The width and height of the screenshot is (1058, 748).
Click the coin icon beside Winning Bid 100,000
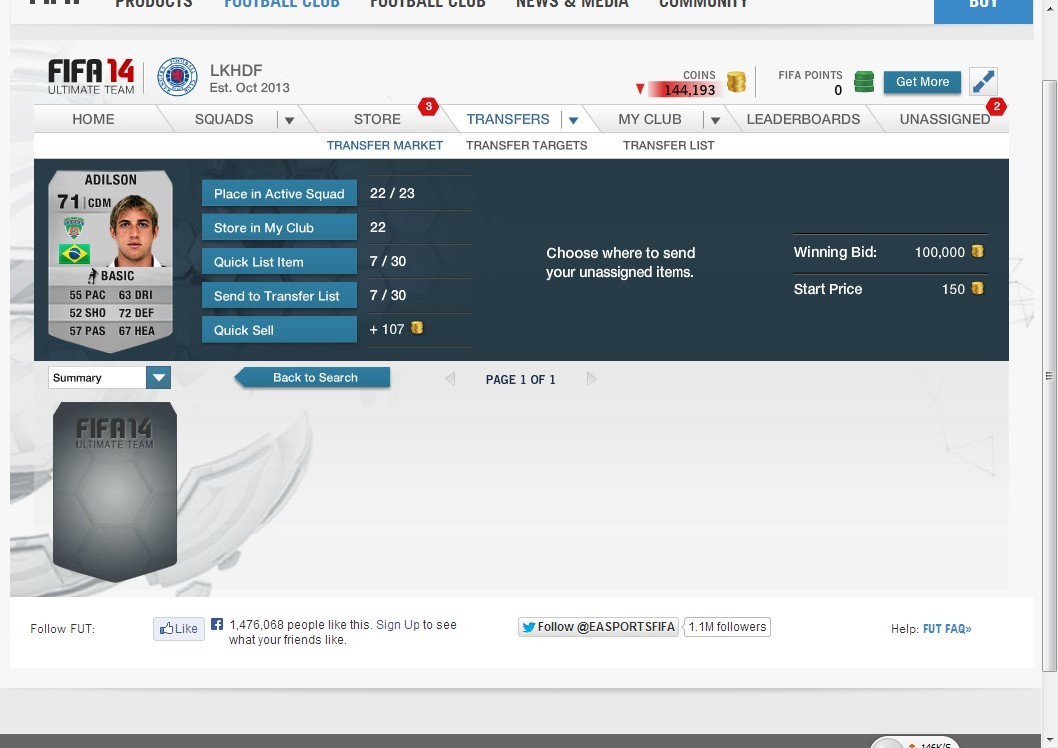(977, 252)
